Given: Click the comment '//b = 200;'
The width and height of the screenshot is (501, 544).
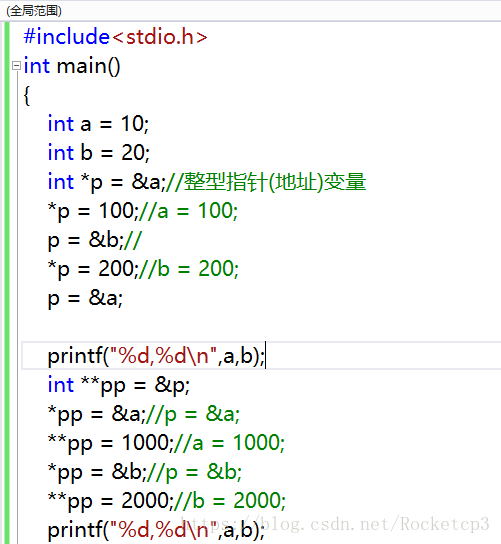Looking at the screenshot, I should point(189,269).
